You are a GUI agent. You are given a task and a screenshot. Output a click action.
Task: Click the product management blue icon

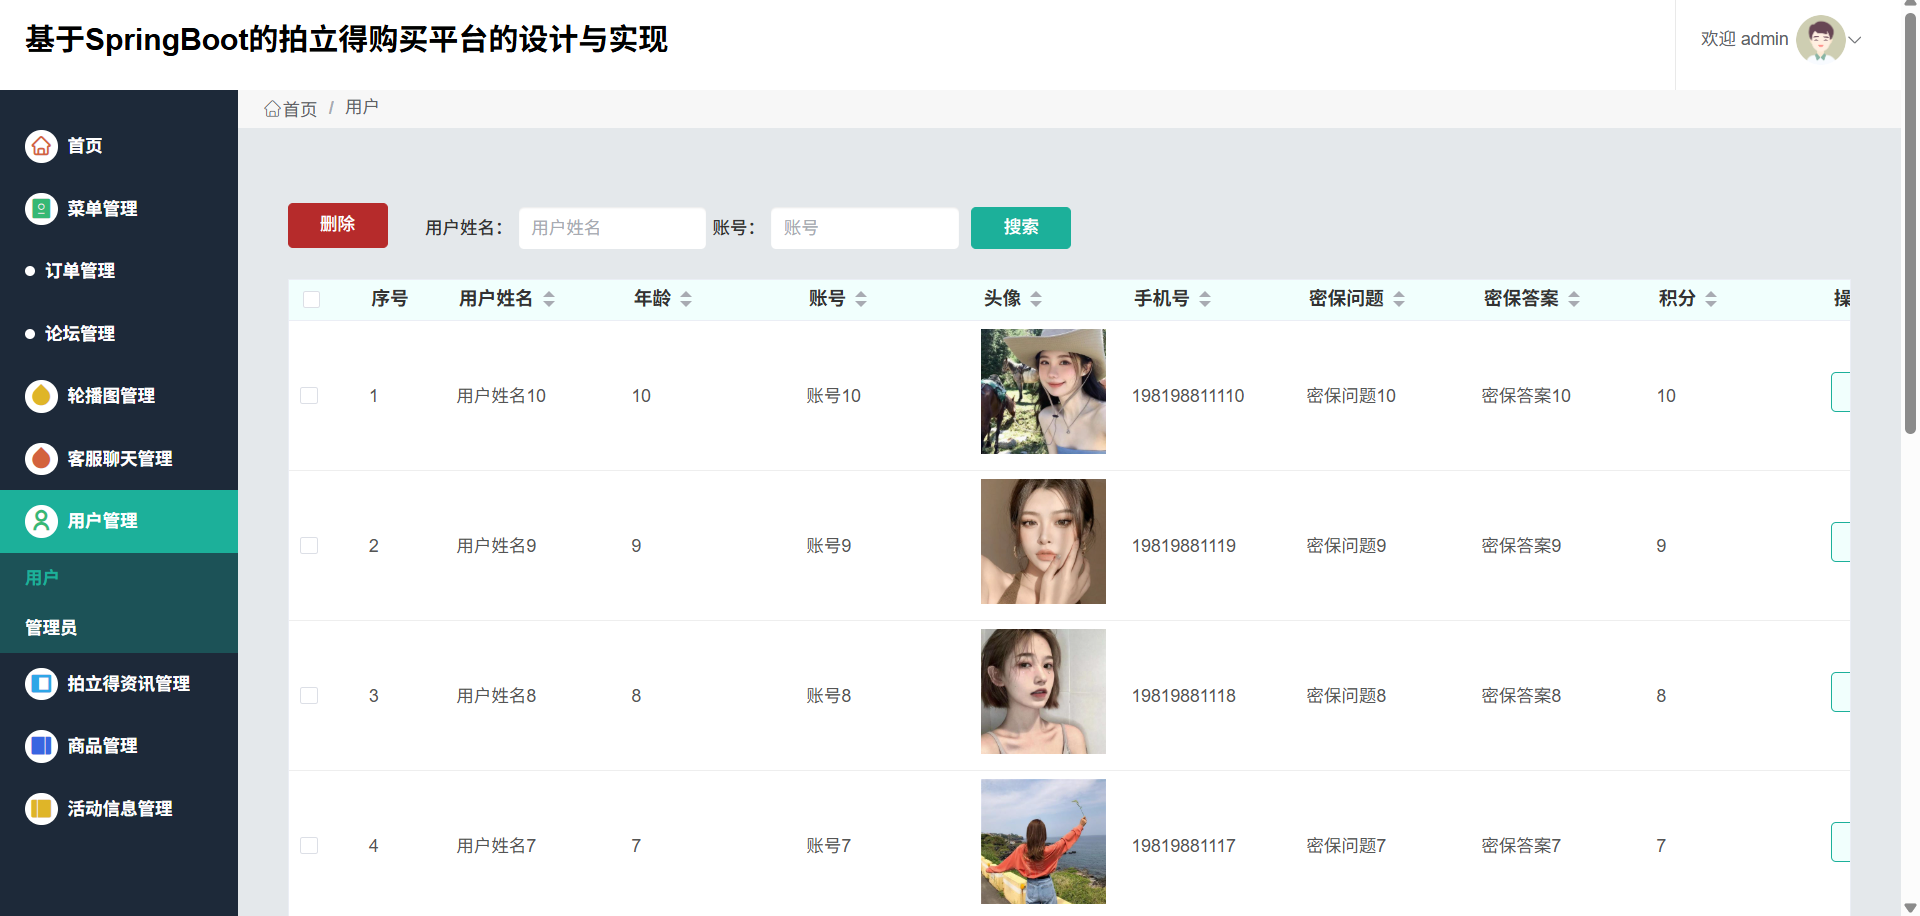coord(41,746)
